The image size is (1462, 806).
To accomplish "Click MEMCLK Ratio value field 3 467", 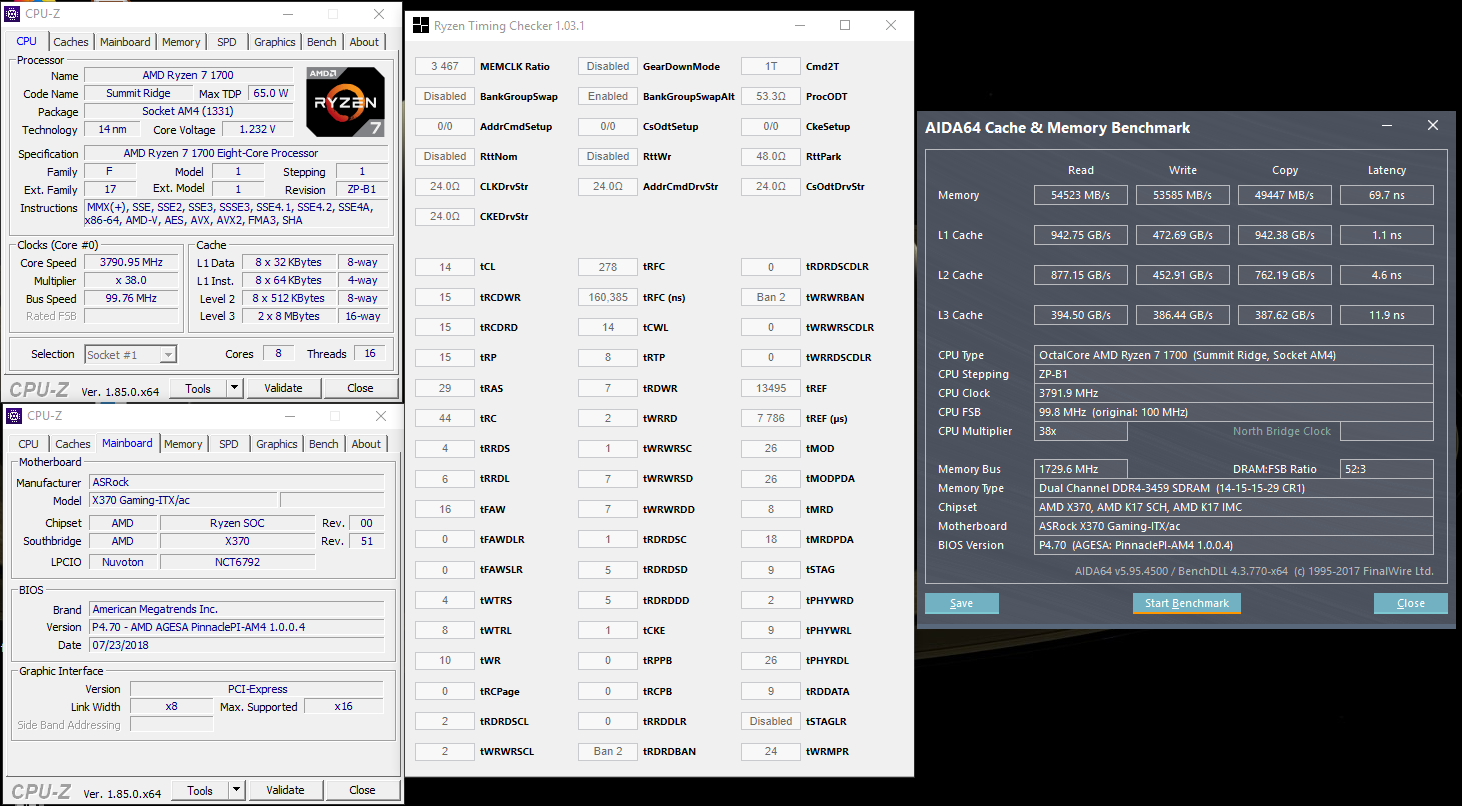I will coord(445,66).
